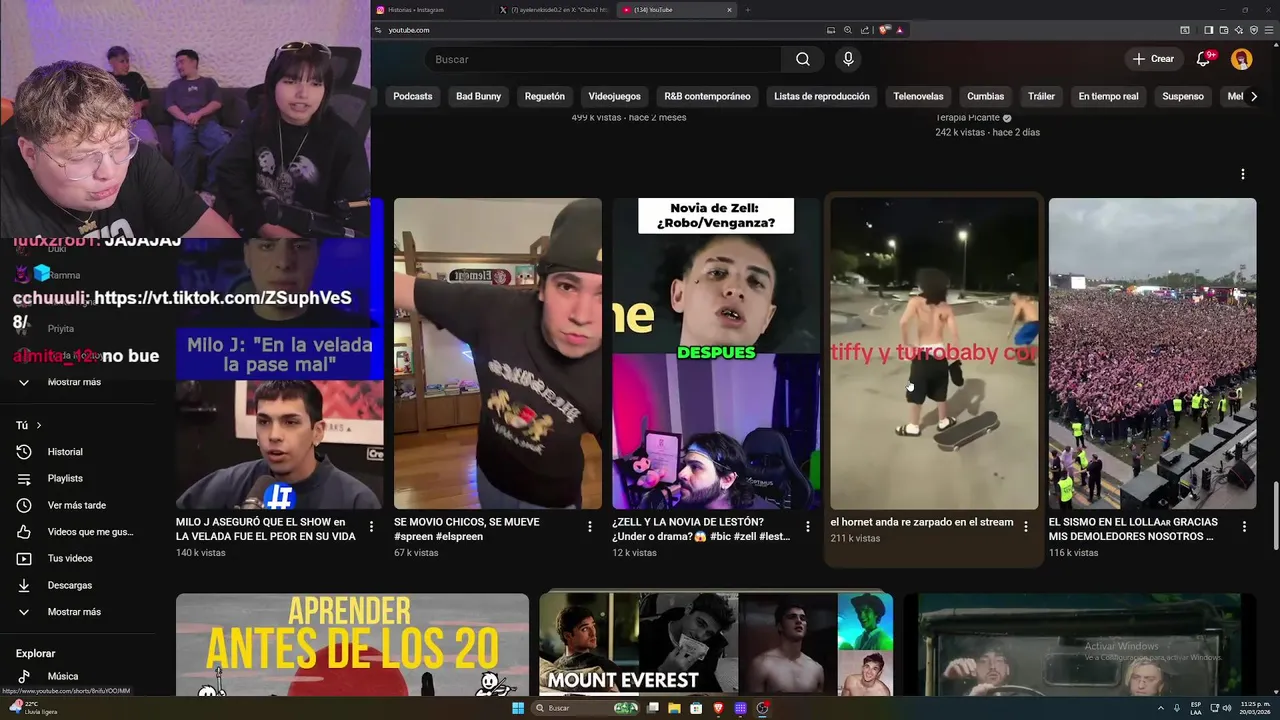Viewport: 1280px width, 720px height.
Task: Open title 'el hornet anda re zarpado en el stream'
Action: coord(922,522)
